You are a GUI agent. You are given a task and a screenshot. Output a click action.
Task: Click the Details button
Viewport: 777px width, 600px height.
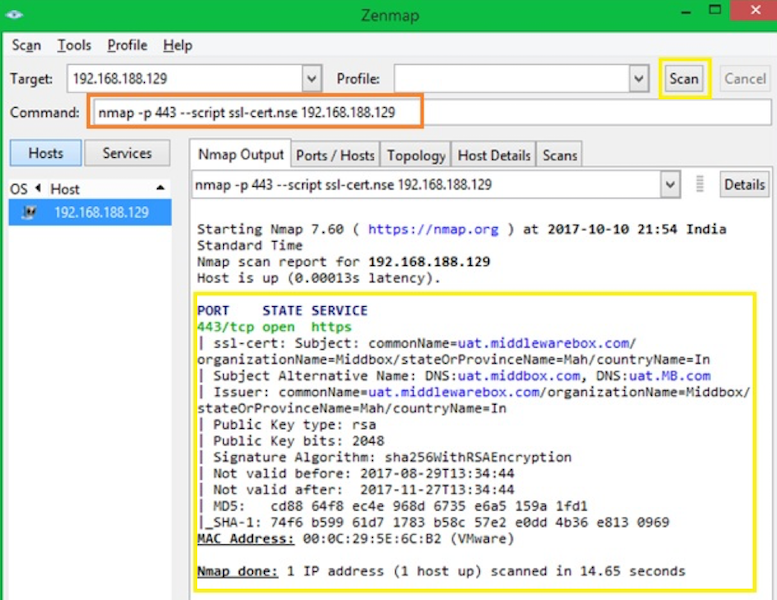(744, 184)
